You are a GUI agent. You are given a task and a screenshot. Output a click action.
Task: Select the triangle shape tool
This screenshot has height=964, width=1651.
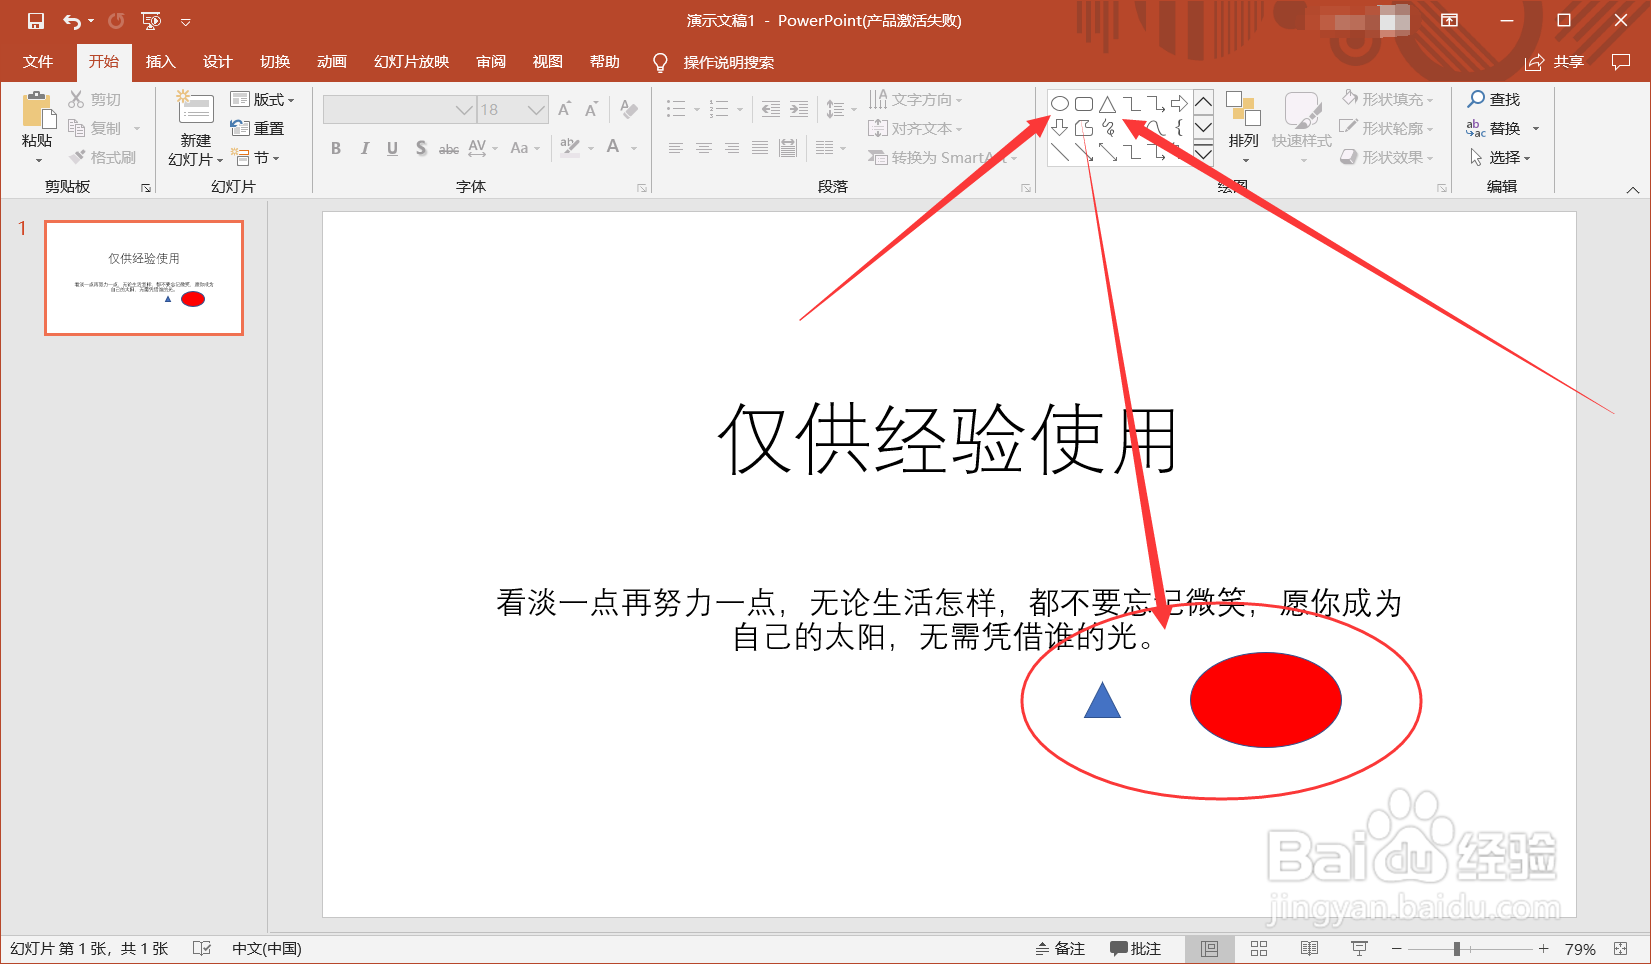[x=1108, y=103]
